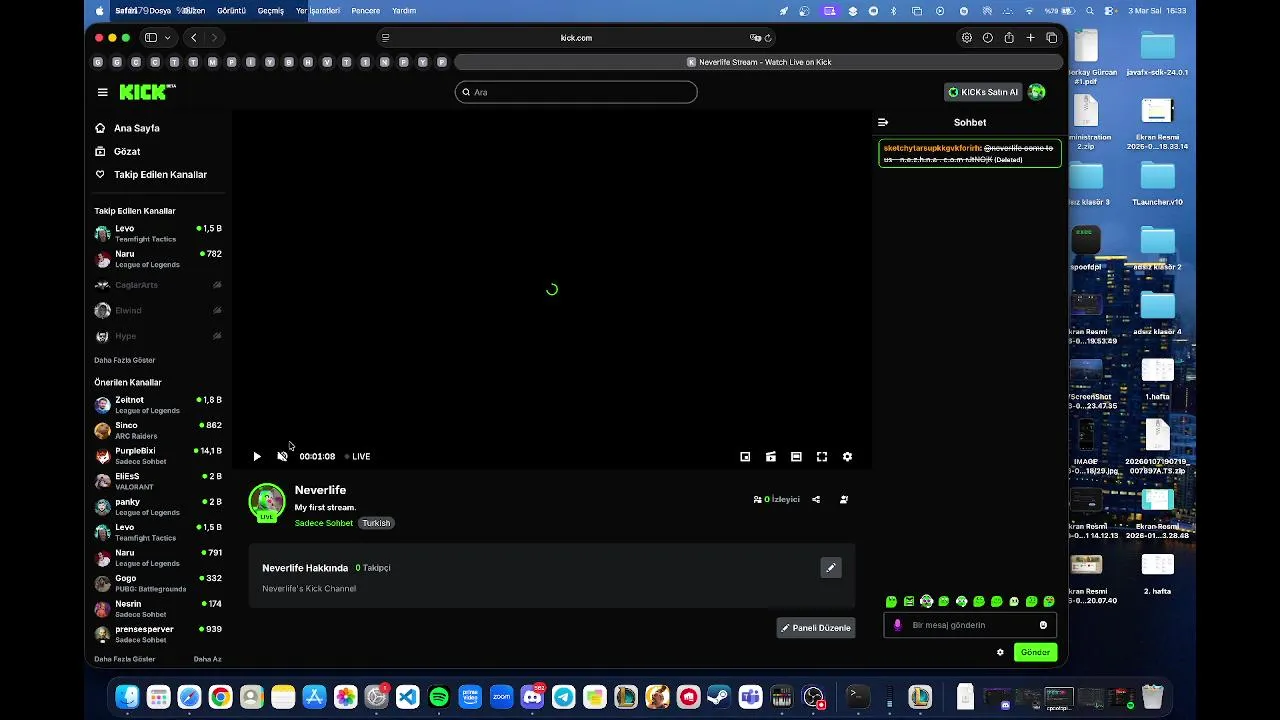Open Pencere menu in menu bar
Screen dimensions: 1280x720
[x=365, y=11]
